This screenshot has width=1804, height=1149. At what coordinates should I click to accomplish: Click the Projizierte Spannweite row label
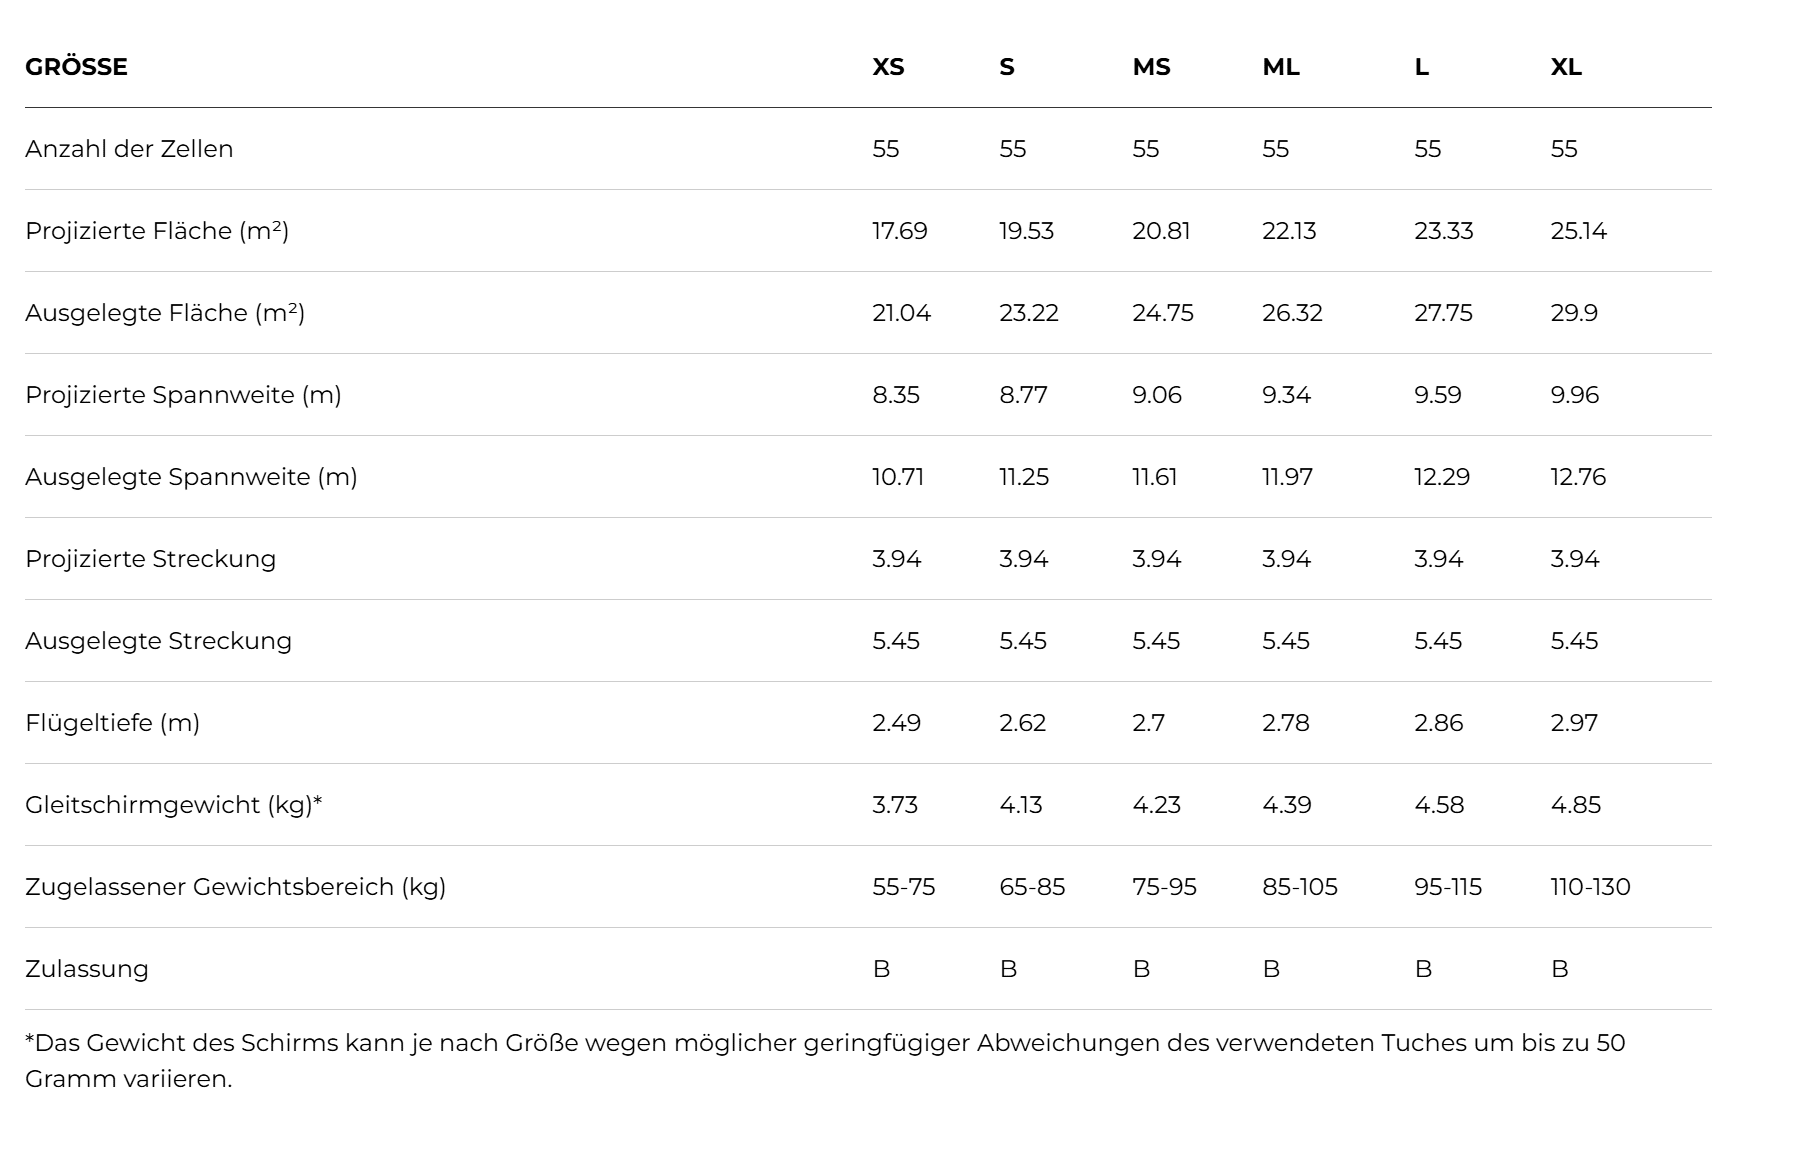183,395
